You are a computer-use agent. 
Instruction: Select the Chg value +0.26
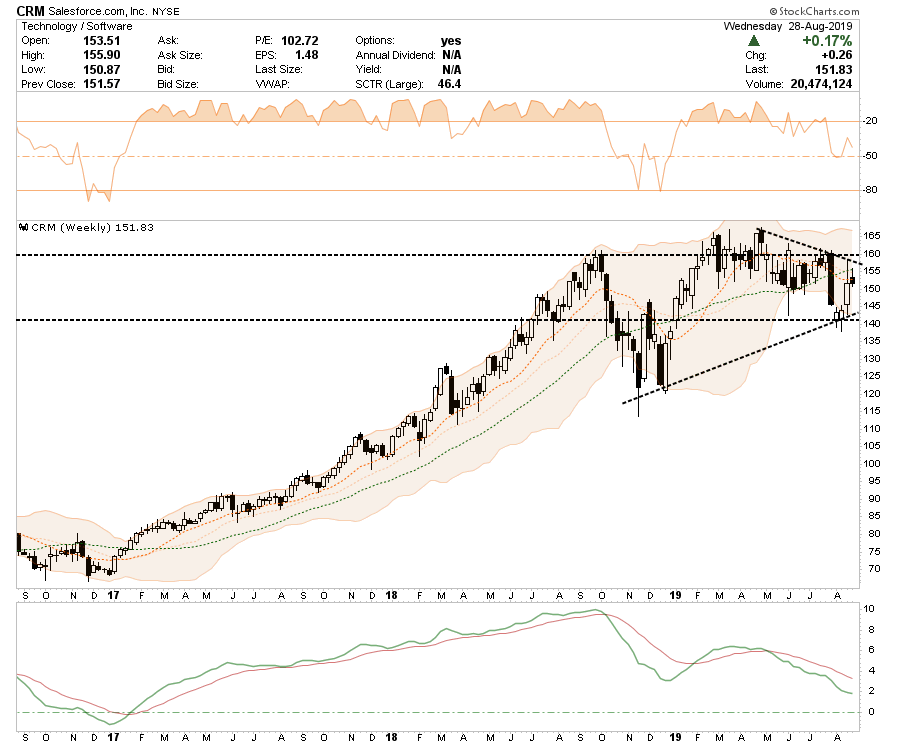tap(837, 55)
